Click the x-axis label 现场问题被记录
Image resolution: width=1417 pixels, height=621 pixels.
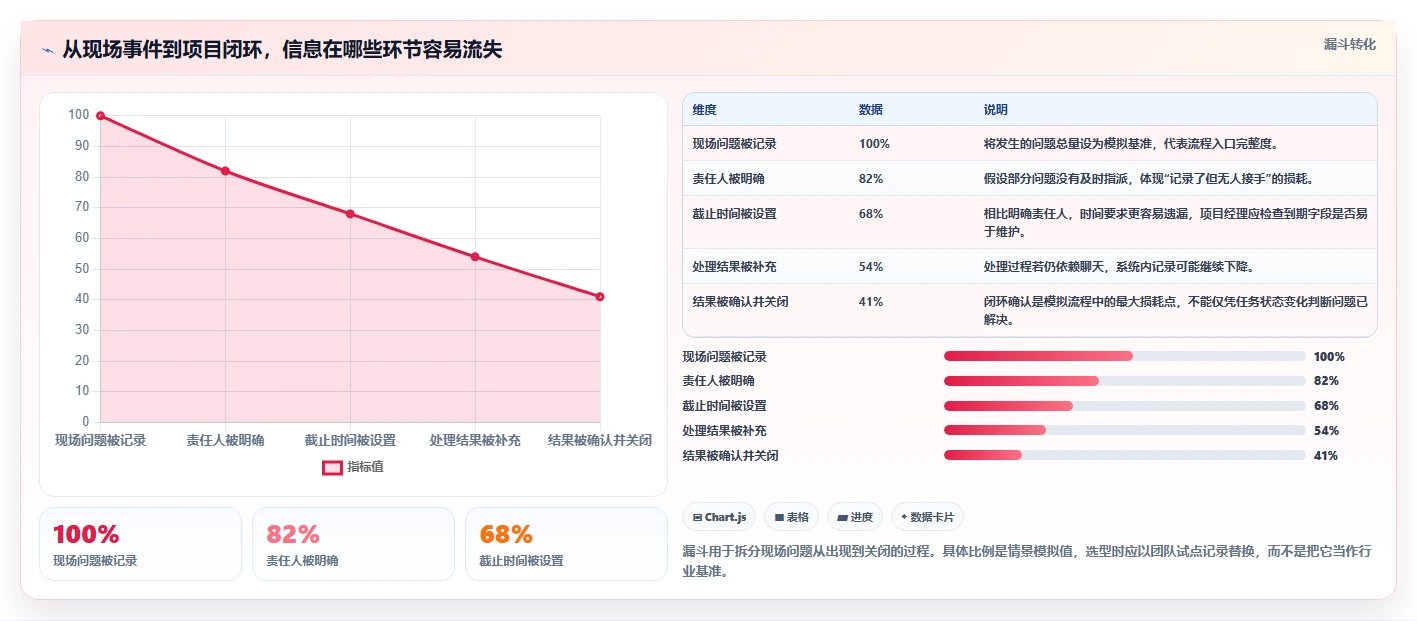pyautogui.click(x=100, y=441)
